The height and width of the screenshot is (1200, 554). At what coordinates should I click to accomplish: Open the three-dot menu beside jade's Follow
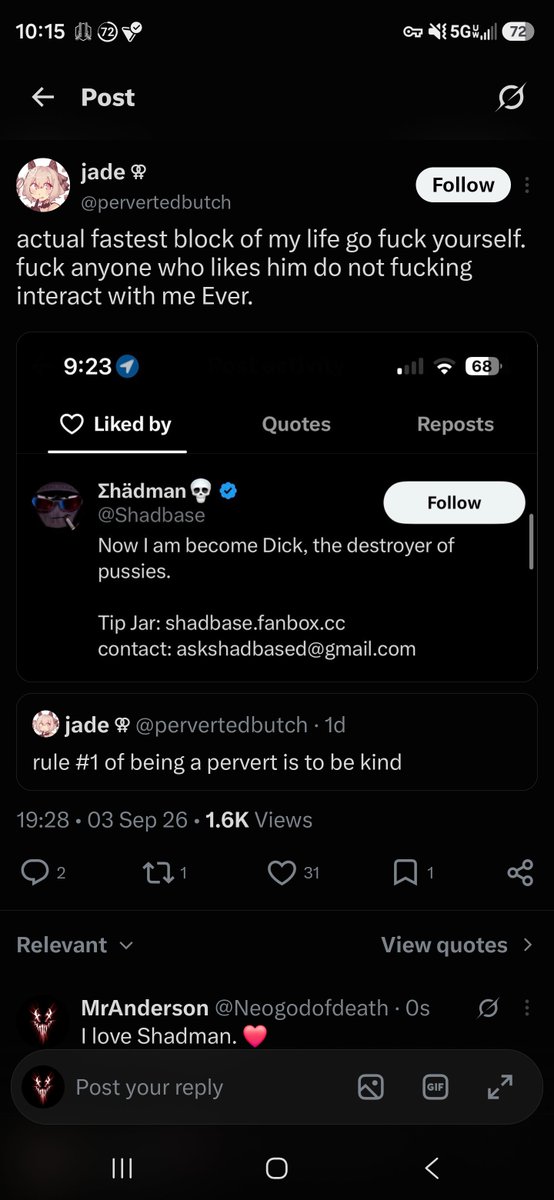(528, 185)
